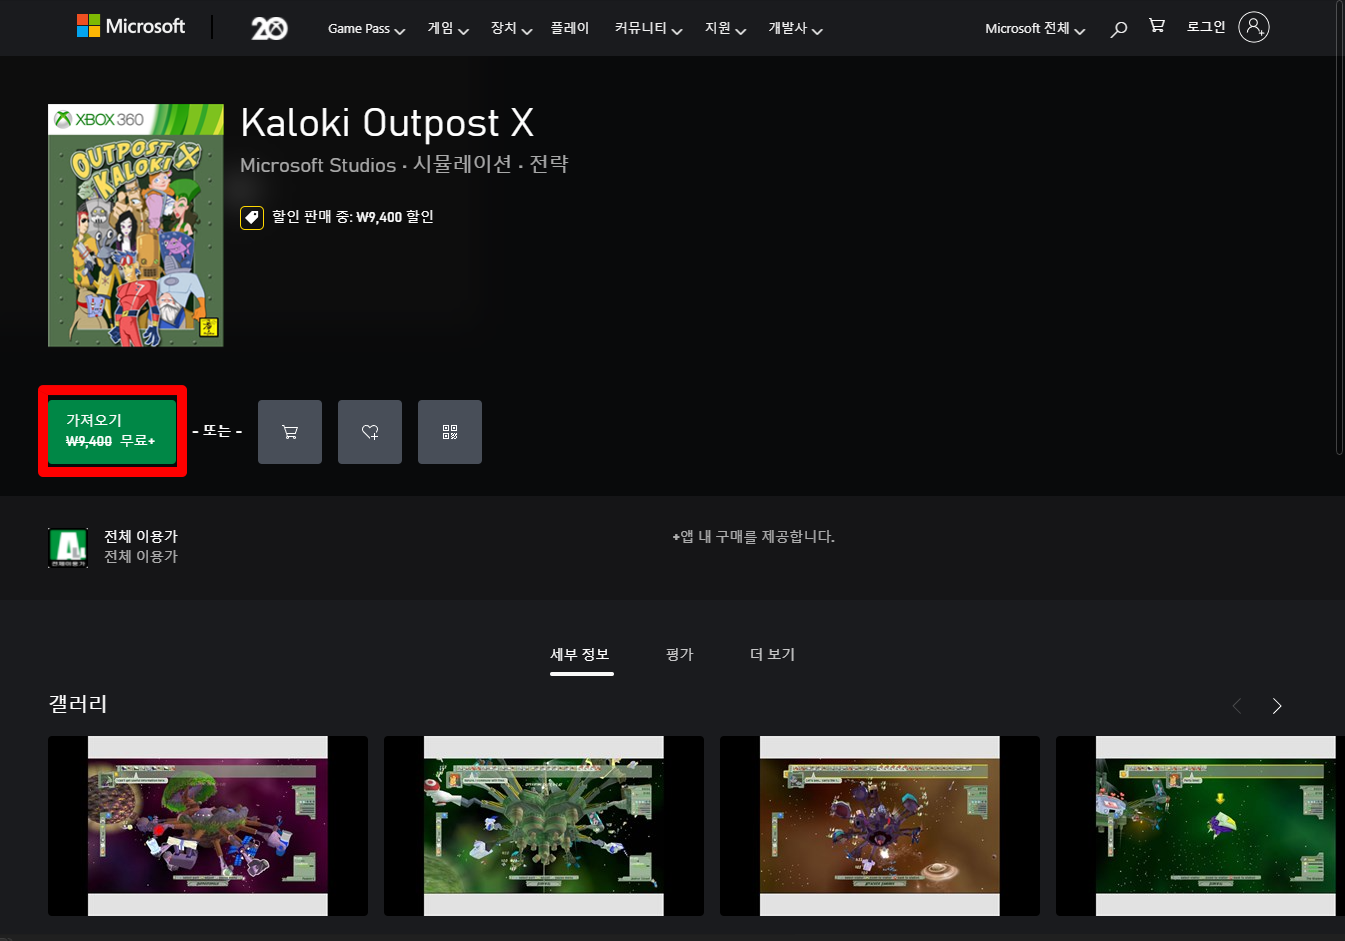Click the page vertical scrollbar
Screen dimensions: 1345x941
pos(1341,230)
